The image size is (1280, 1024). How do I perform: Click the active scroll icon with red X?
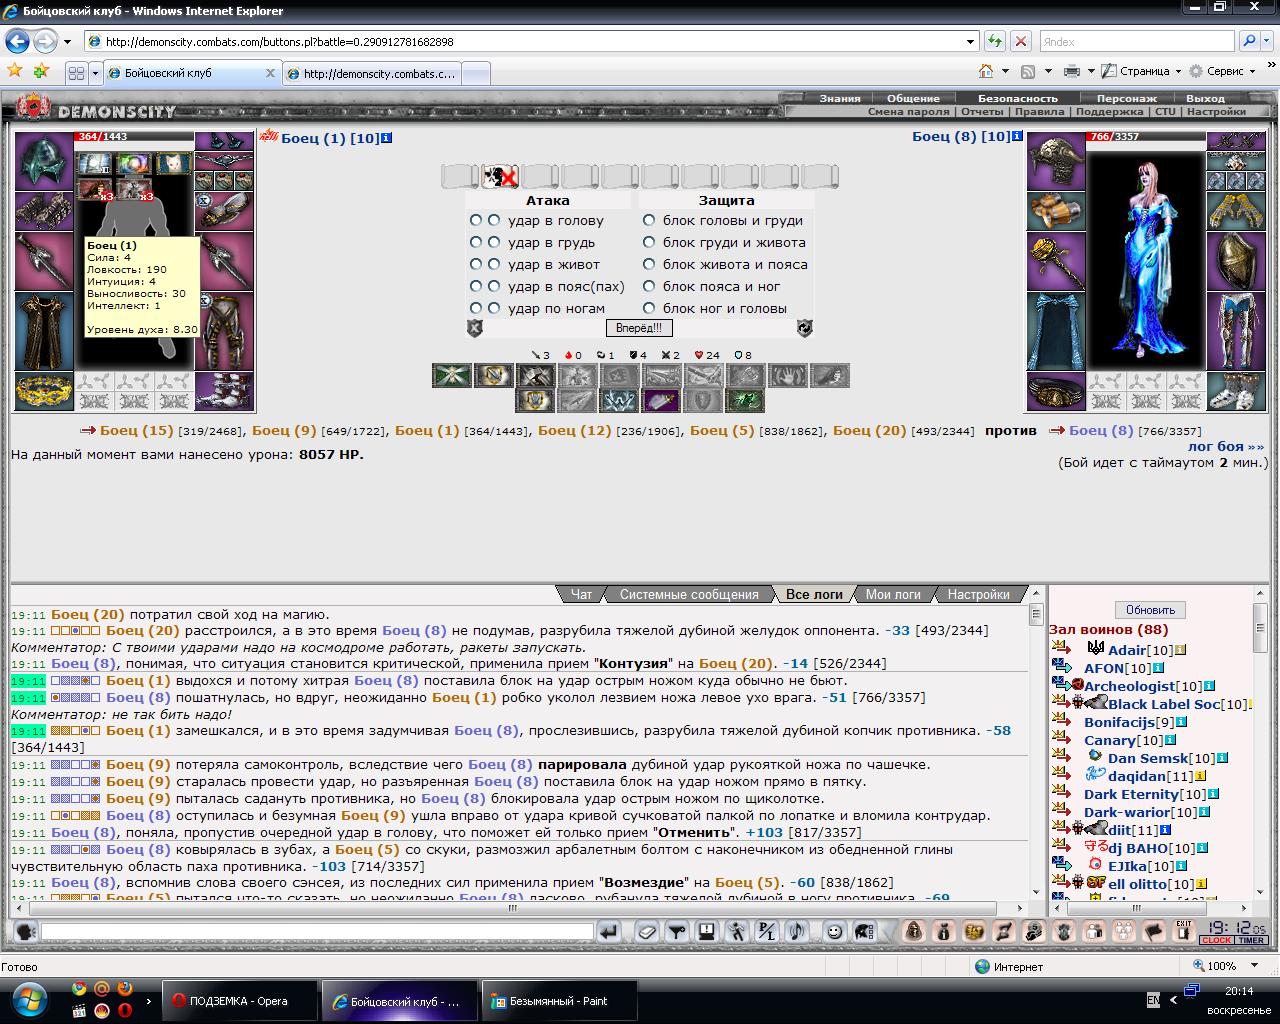pos(499,177)
